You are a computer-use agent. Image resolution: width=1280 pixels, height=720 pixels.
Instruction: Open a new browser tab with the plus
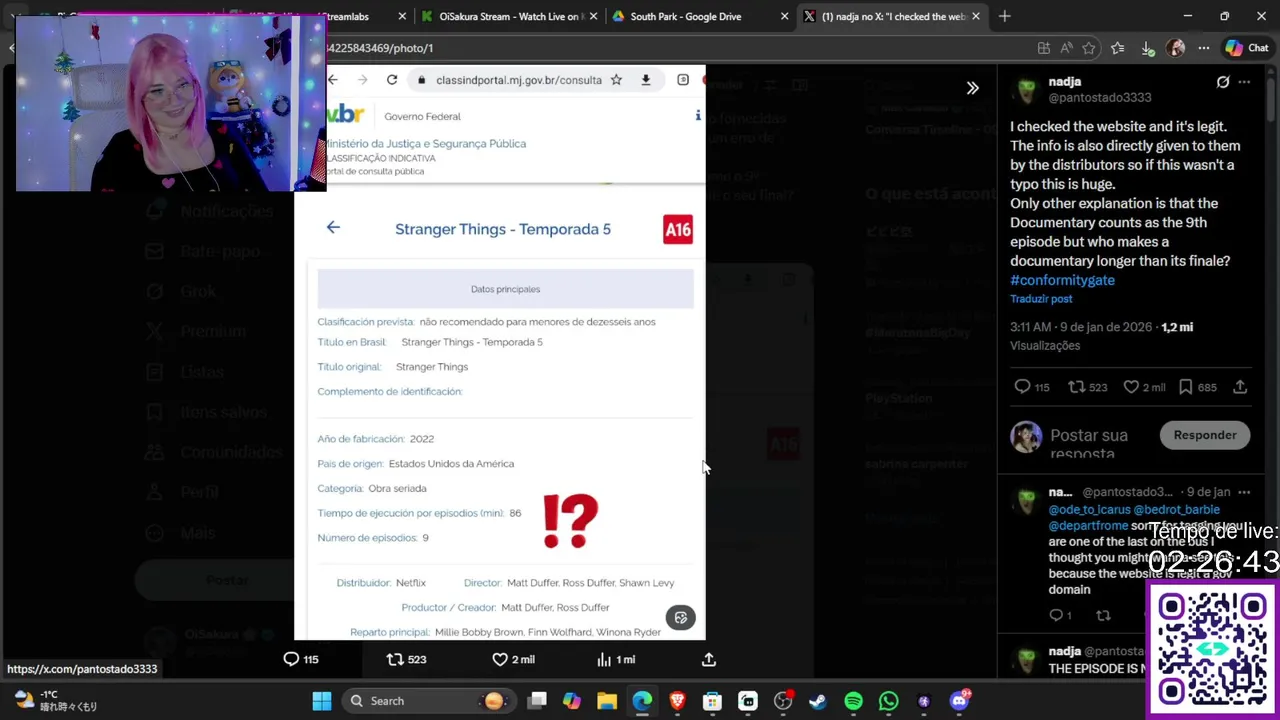(1005, 16)
